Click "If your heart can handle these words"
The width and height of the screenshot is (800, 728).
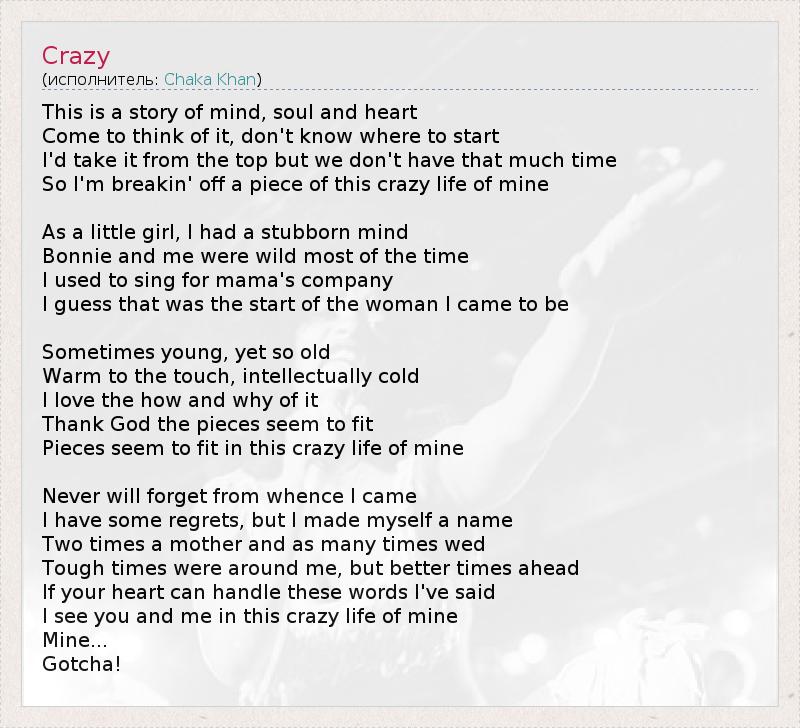pos(268,592)
